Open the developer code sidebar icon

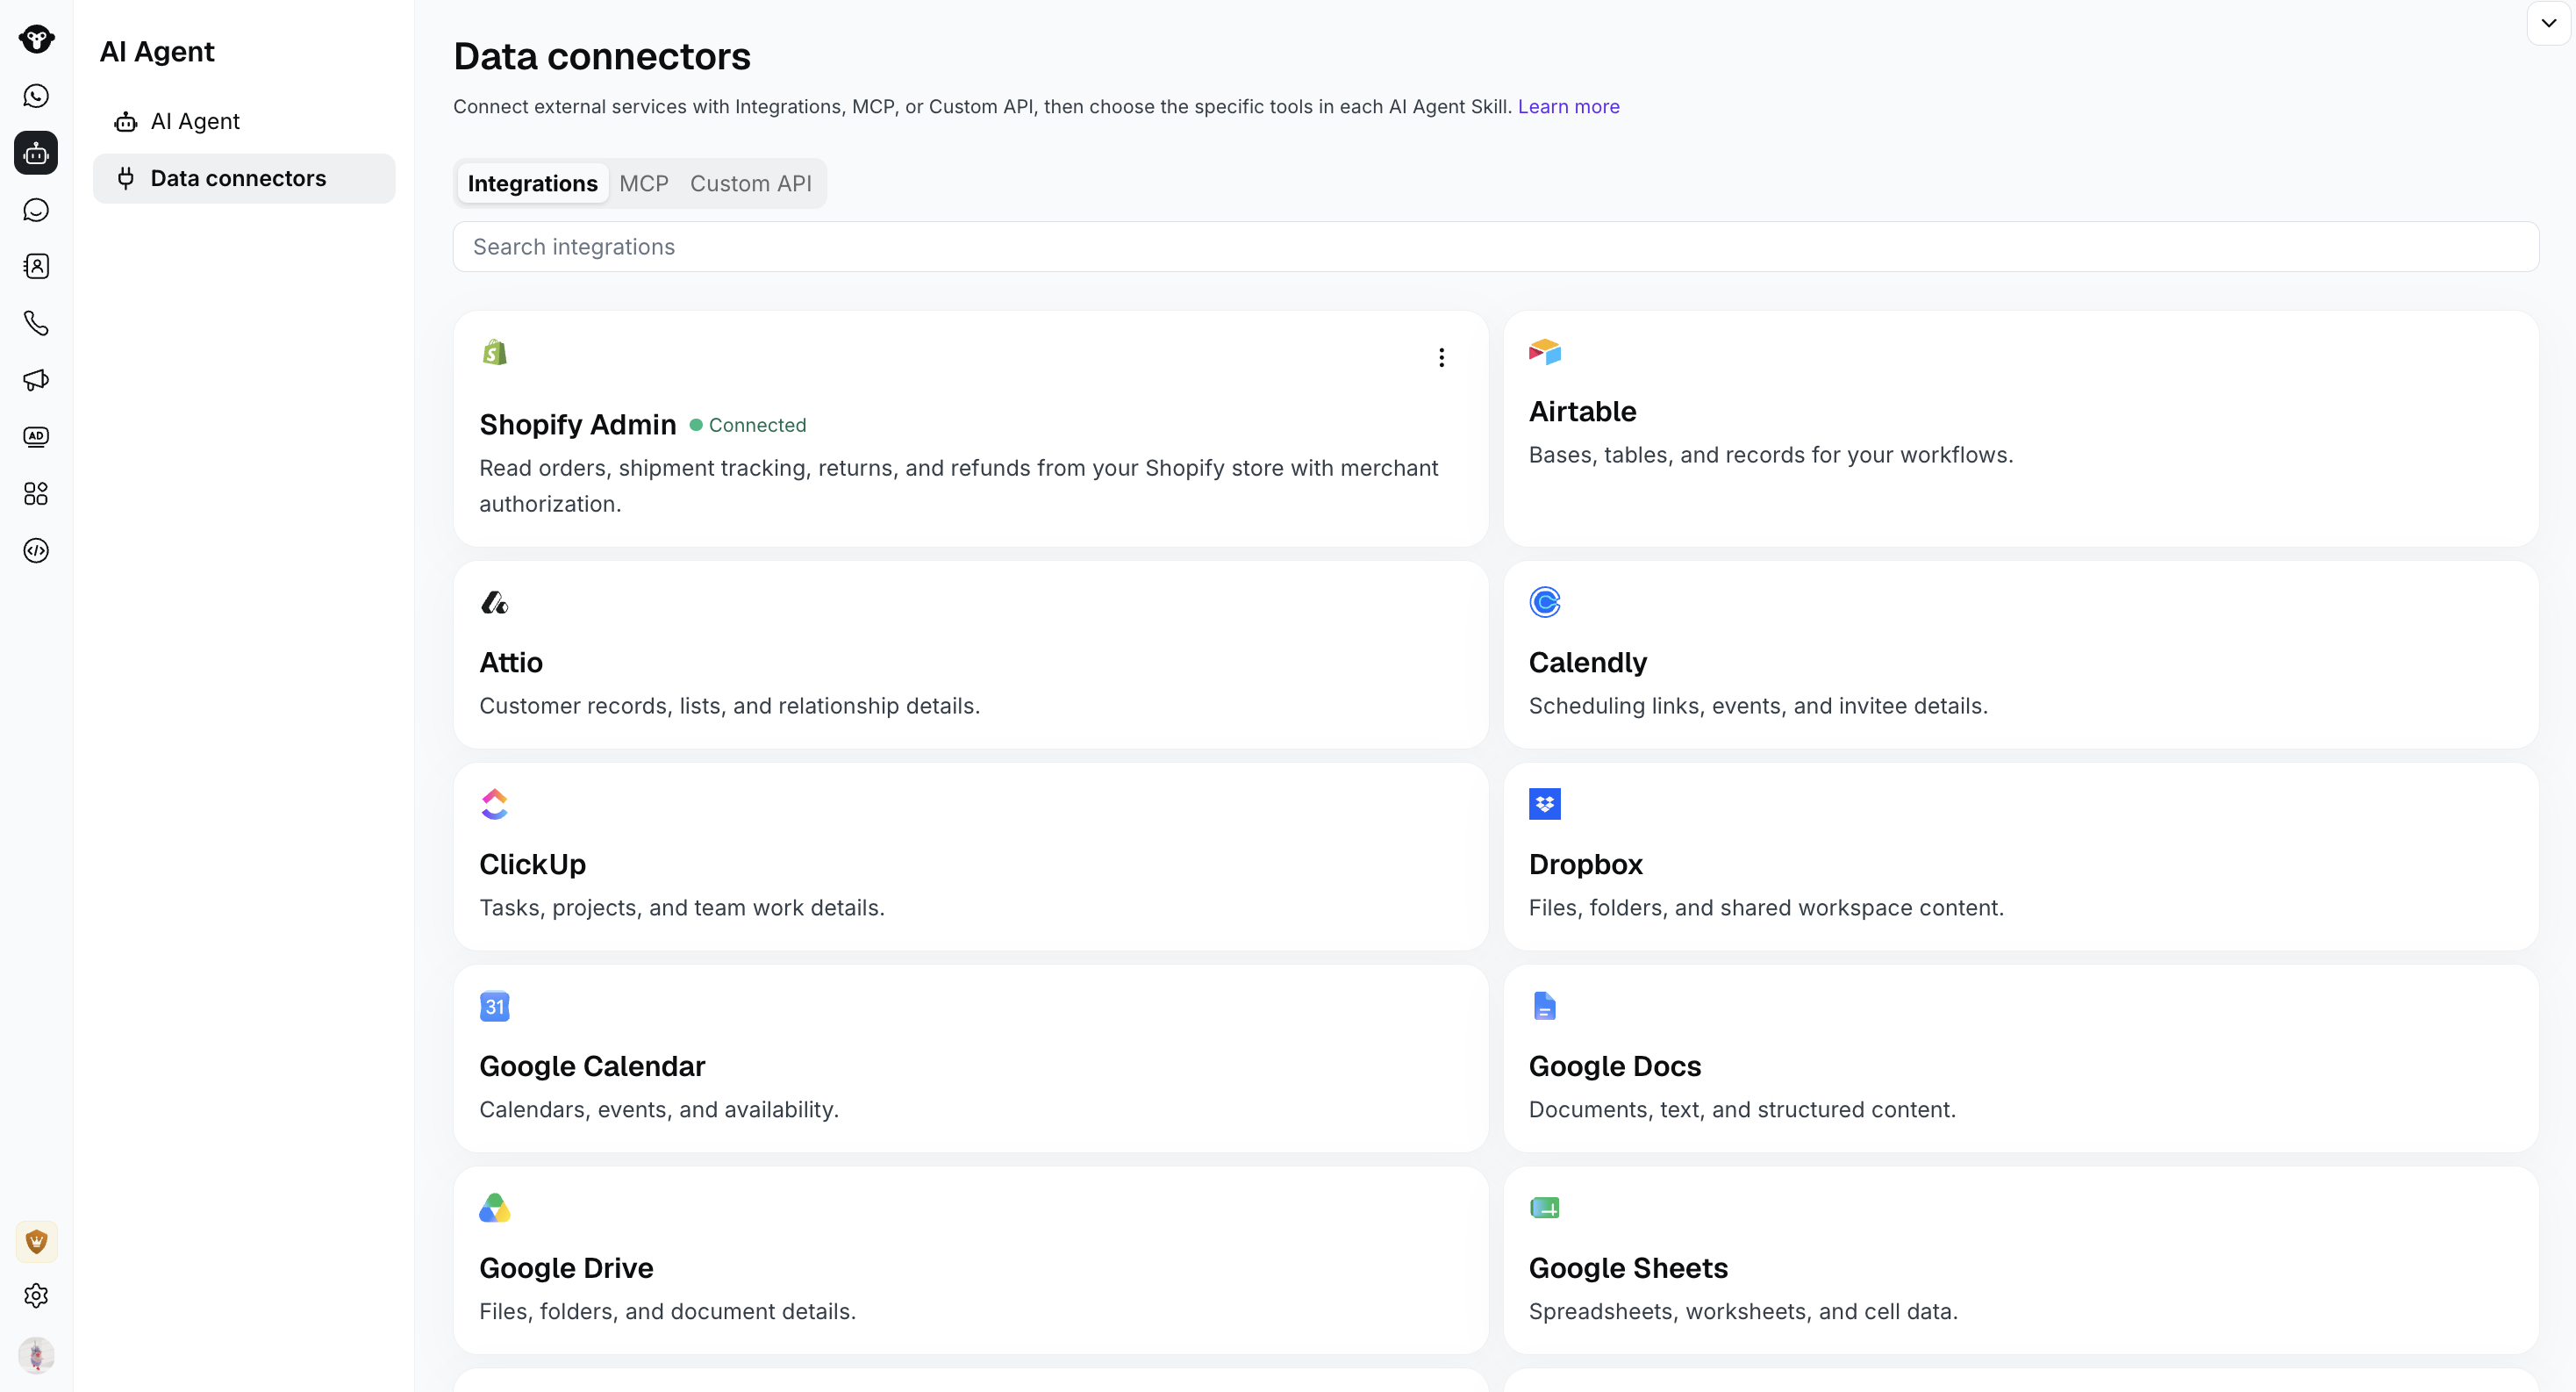(36, 550)
